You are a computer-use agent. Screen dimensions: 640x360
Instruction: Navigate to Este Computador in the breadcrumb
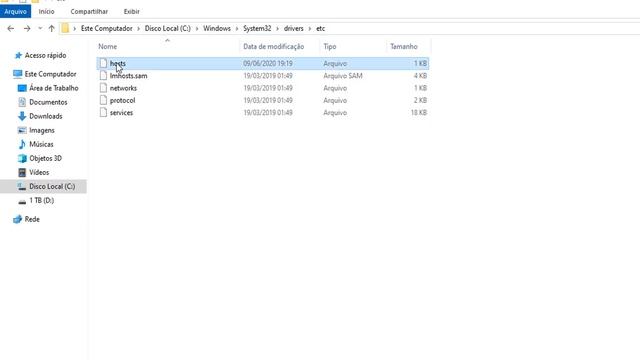(x=107, y=28)
